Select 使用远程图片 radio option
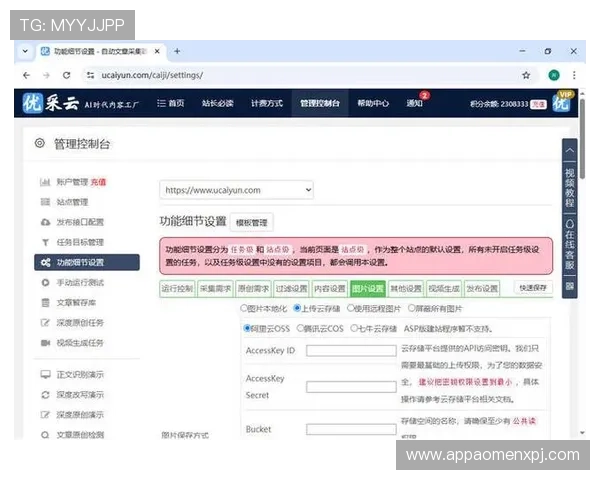600x480 pixels. point(351,308)
